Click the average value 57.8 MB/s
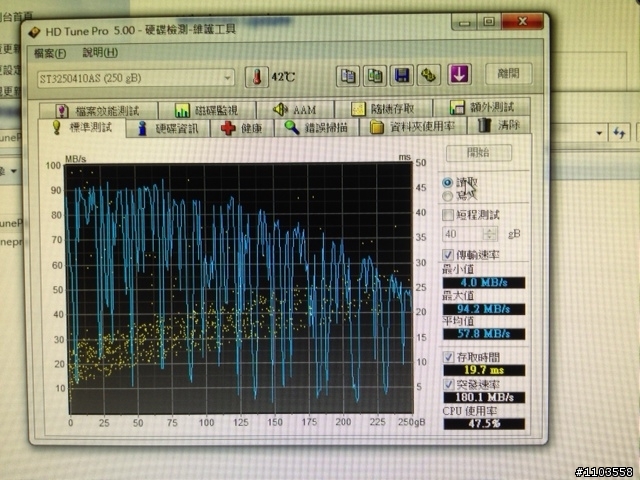This screenshot has width=640, height=480. (x=484, y=334)
